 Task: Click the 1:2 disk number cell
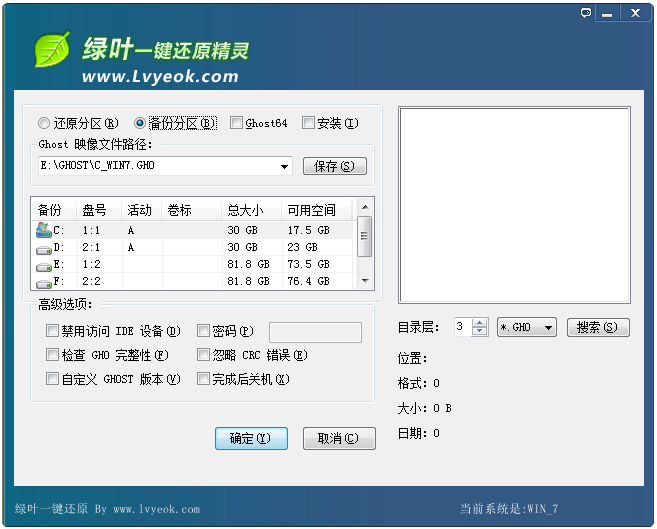tap(91, 264)
